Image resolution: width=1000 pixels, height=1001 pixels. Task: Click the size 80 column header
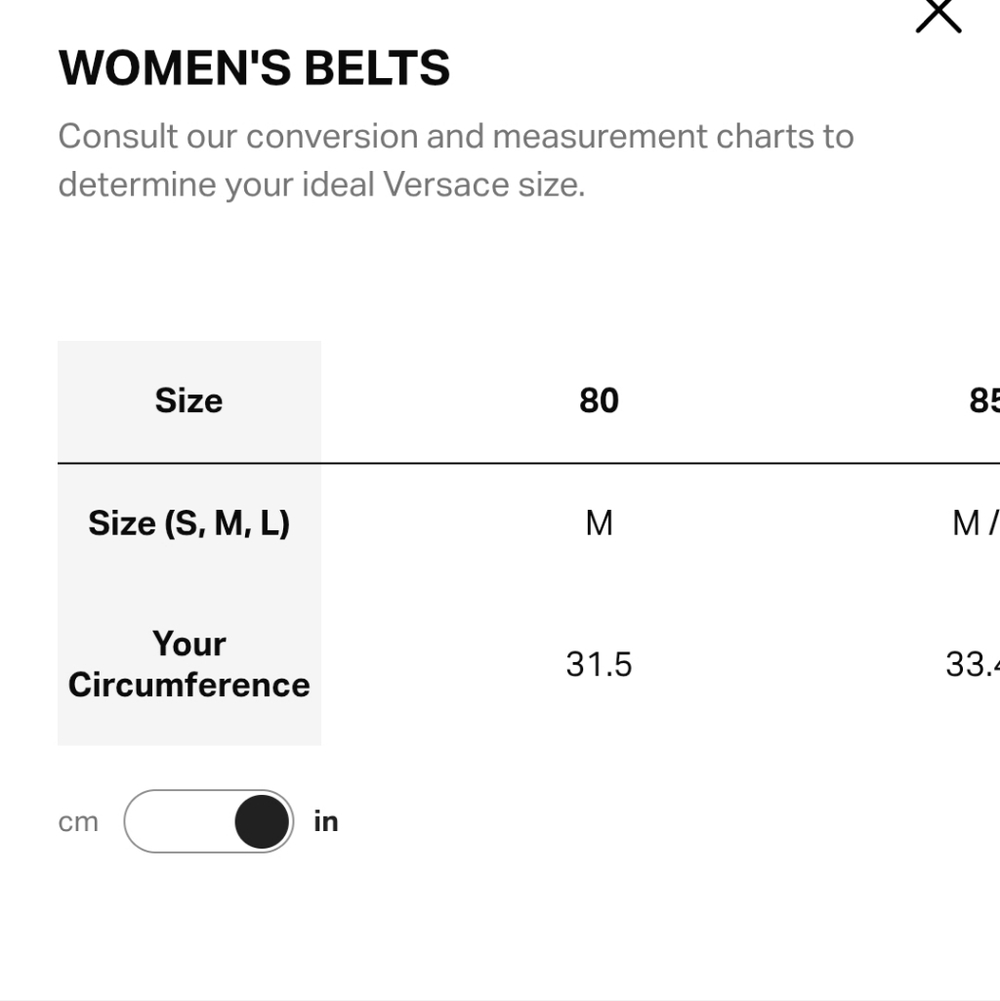(599, 401)
